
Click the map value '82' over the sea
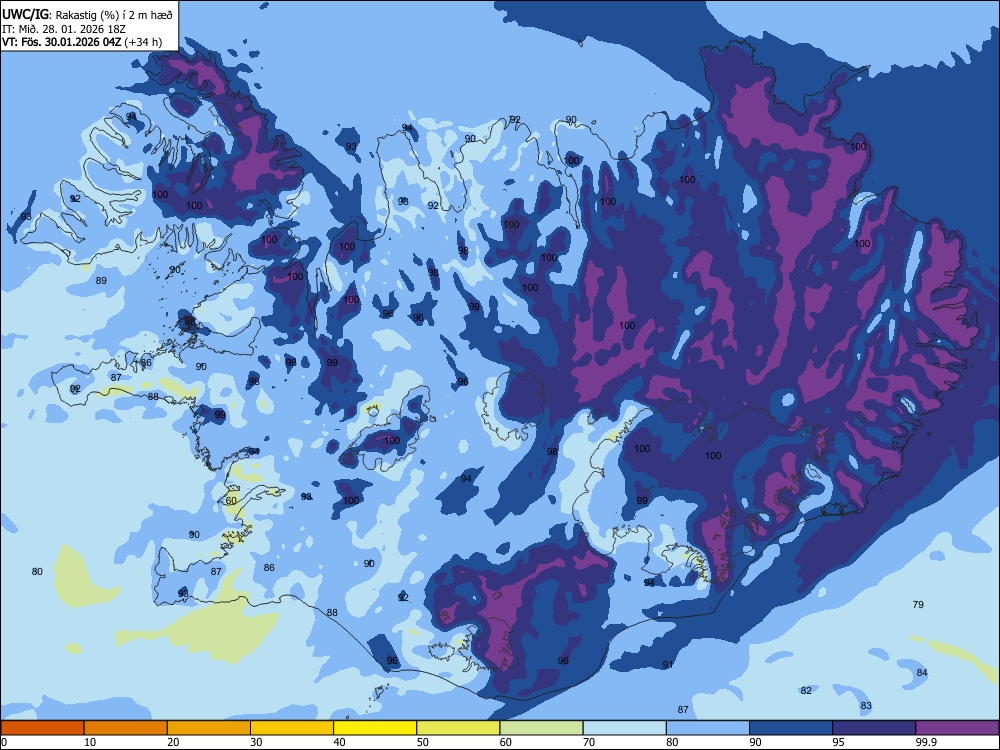(x=806, y=690)
